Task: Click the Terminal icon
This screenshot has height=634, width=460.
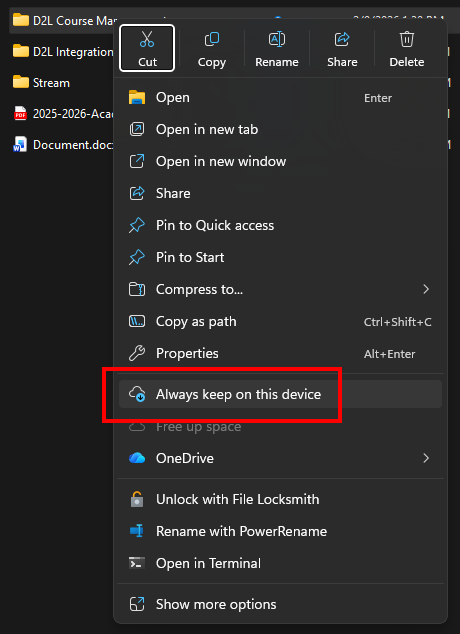Action: pos(137,563)
